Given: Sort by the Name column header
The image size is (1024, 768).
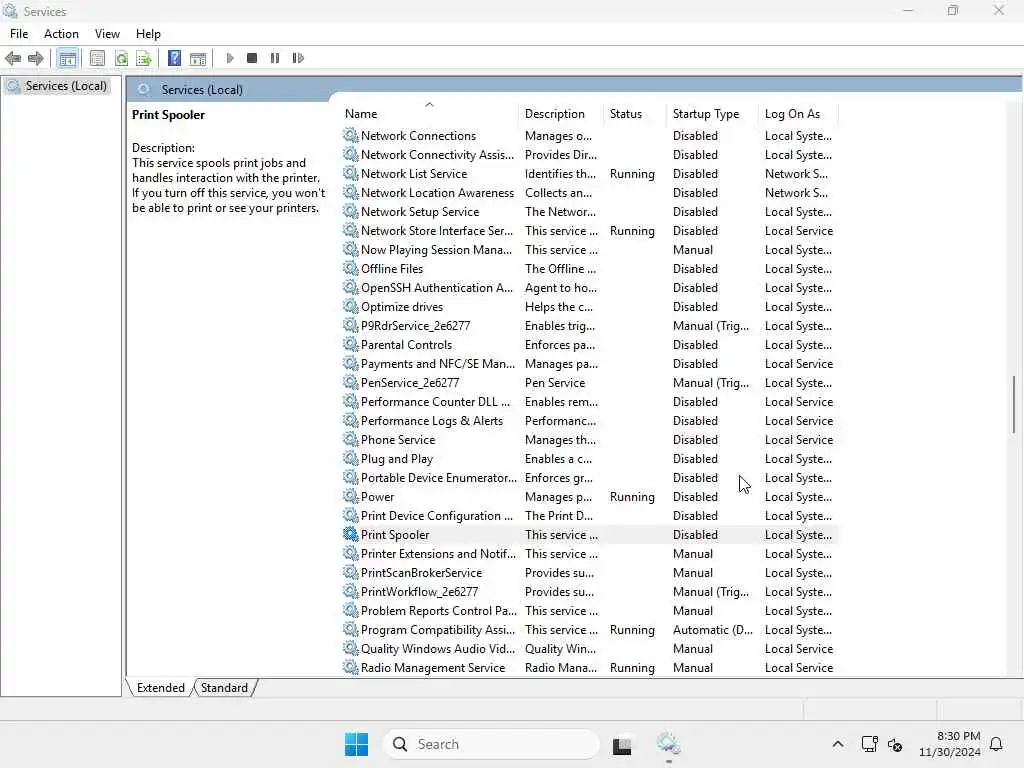Looking at the screenshot, I should click(x=429, y=114).
